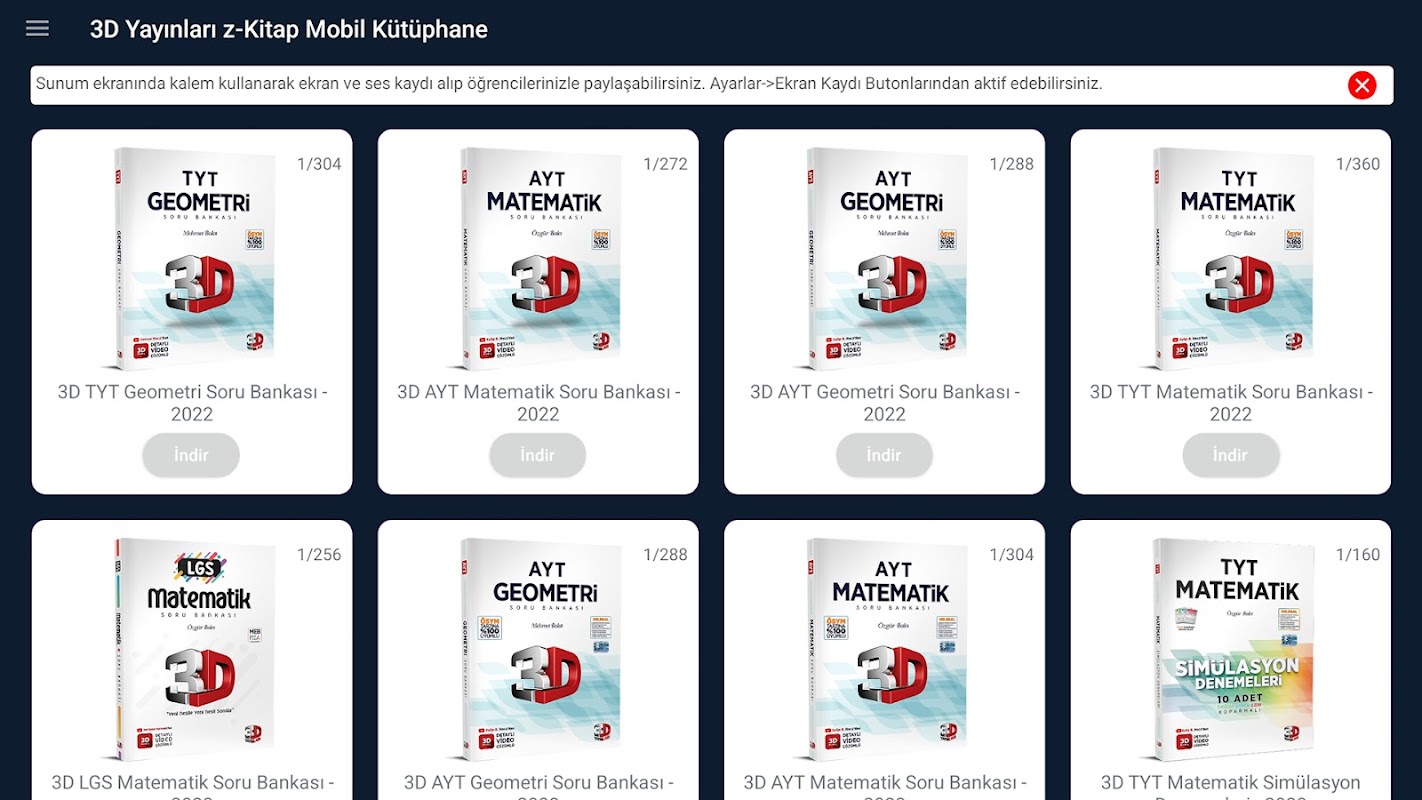Tap İndir for AYT Matematik Soru Bankası 2022
1422x800 pixels.
point(538,456)
